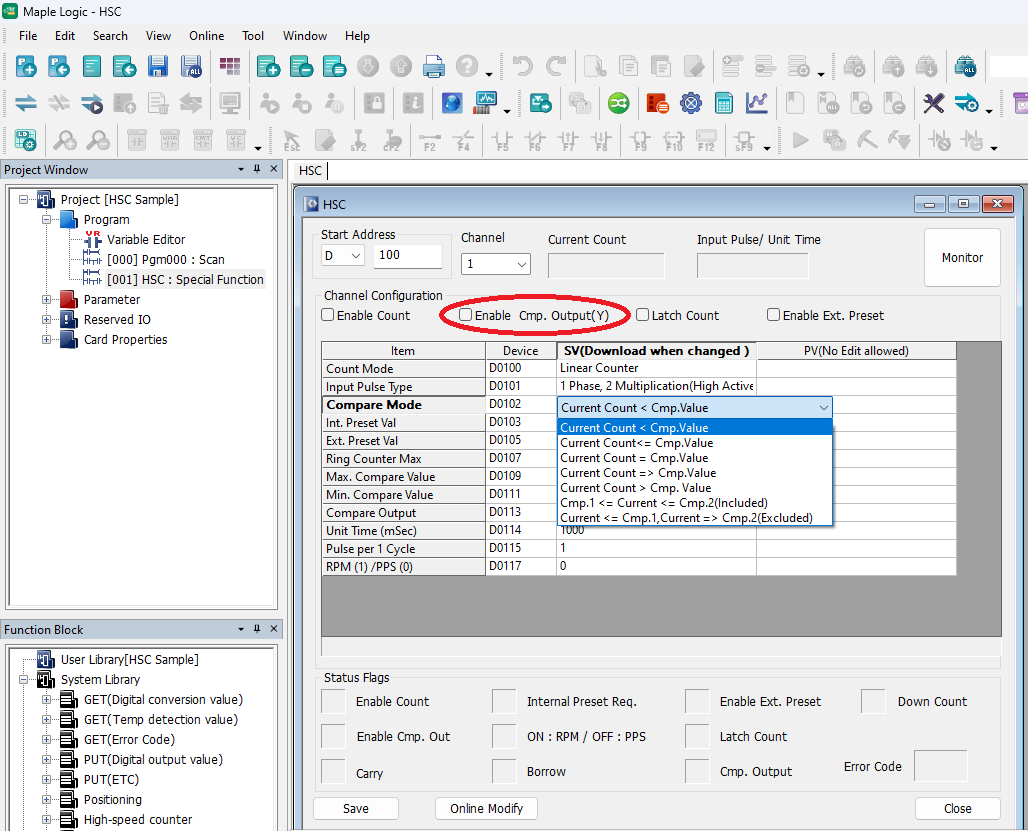Screen dimensions: 1028x831
Task: Expand the Parameter tree node
Action: [47, 300]
